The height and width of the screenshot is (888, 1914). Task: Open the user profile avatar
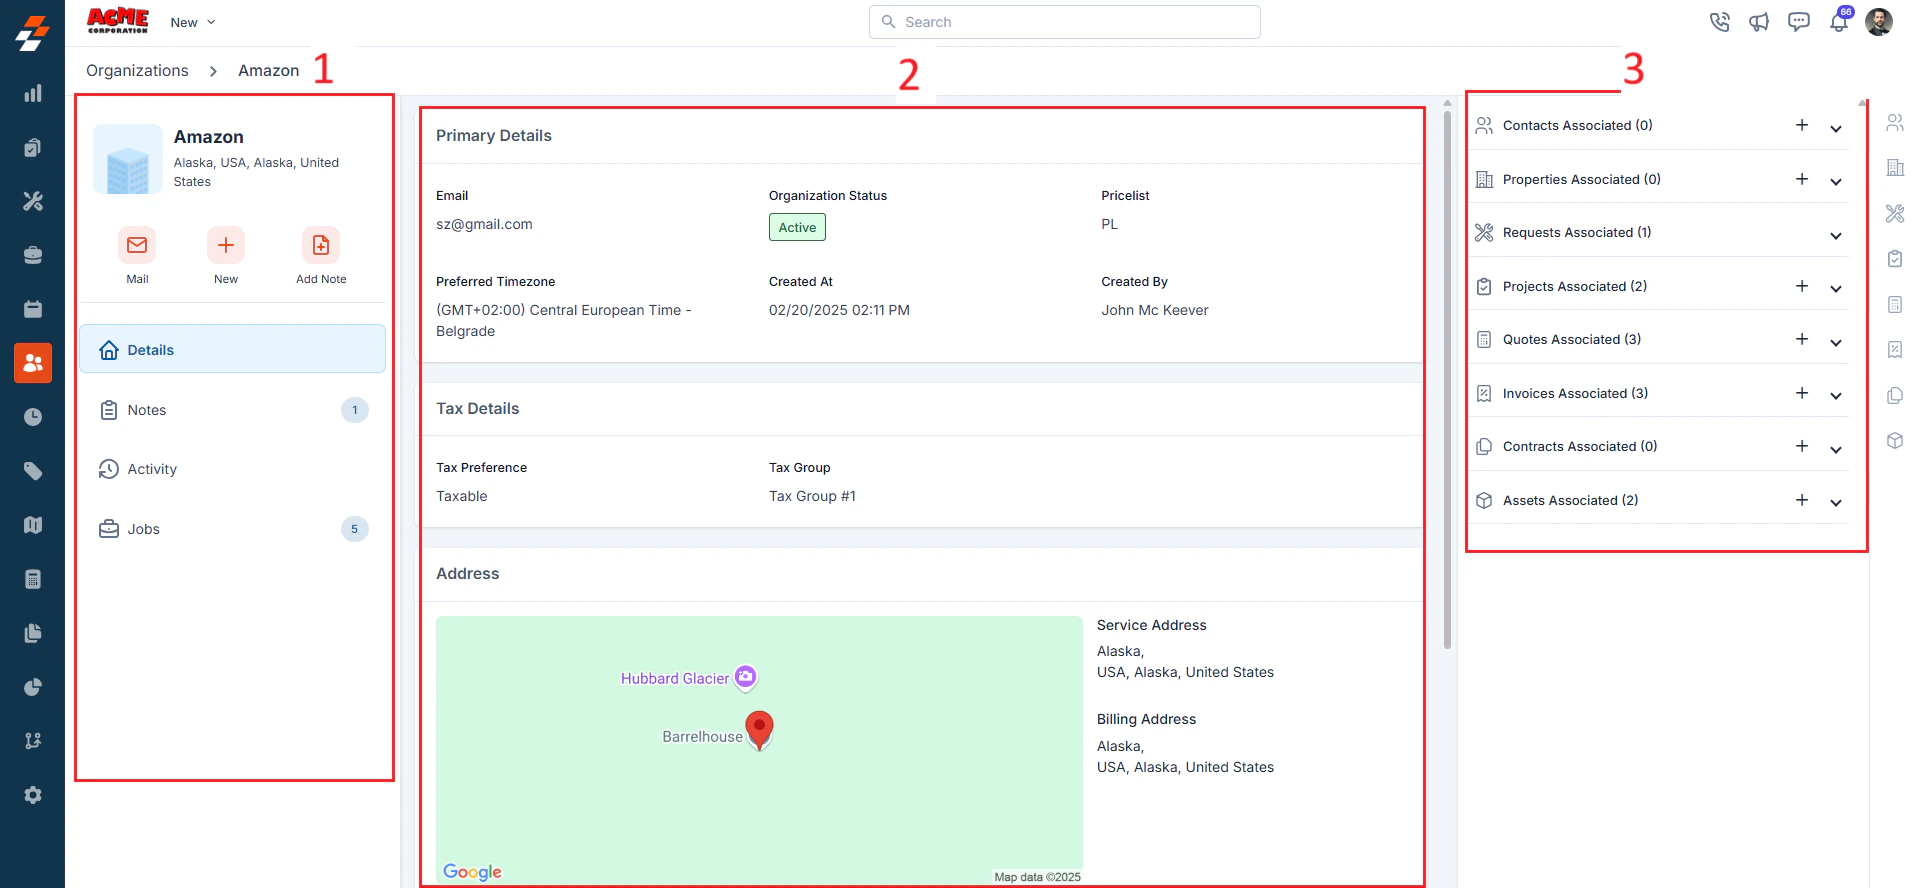pyautogui.click(x=1879, y=22)
